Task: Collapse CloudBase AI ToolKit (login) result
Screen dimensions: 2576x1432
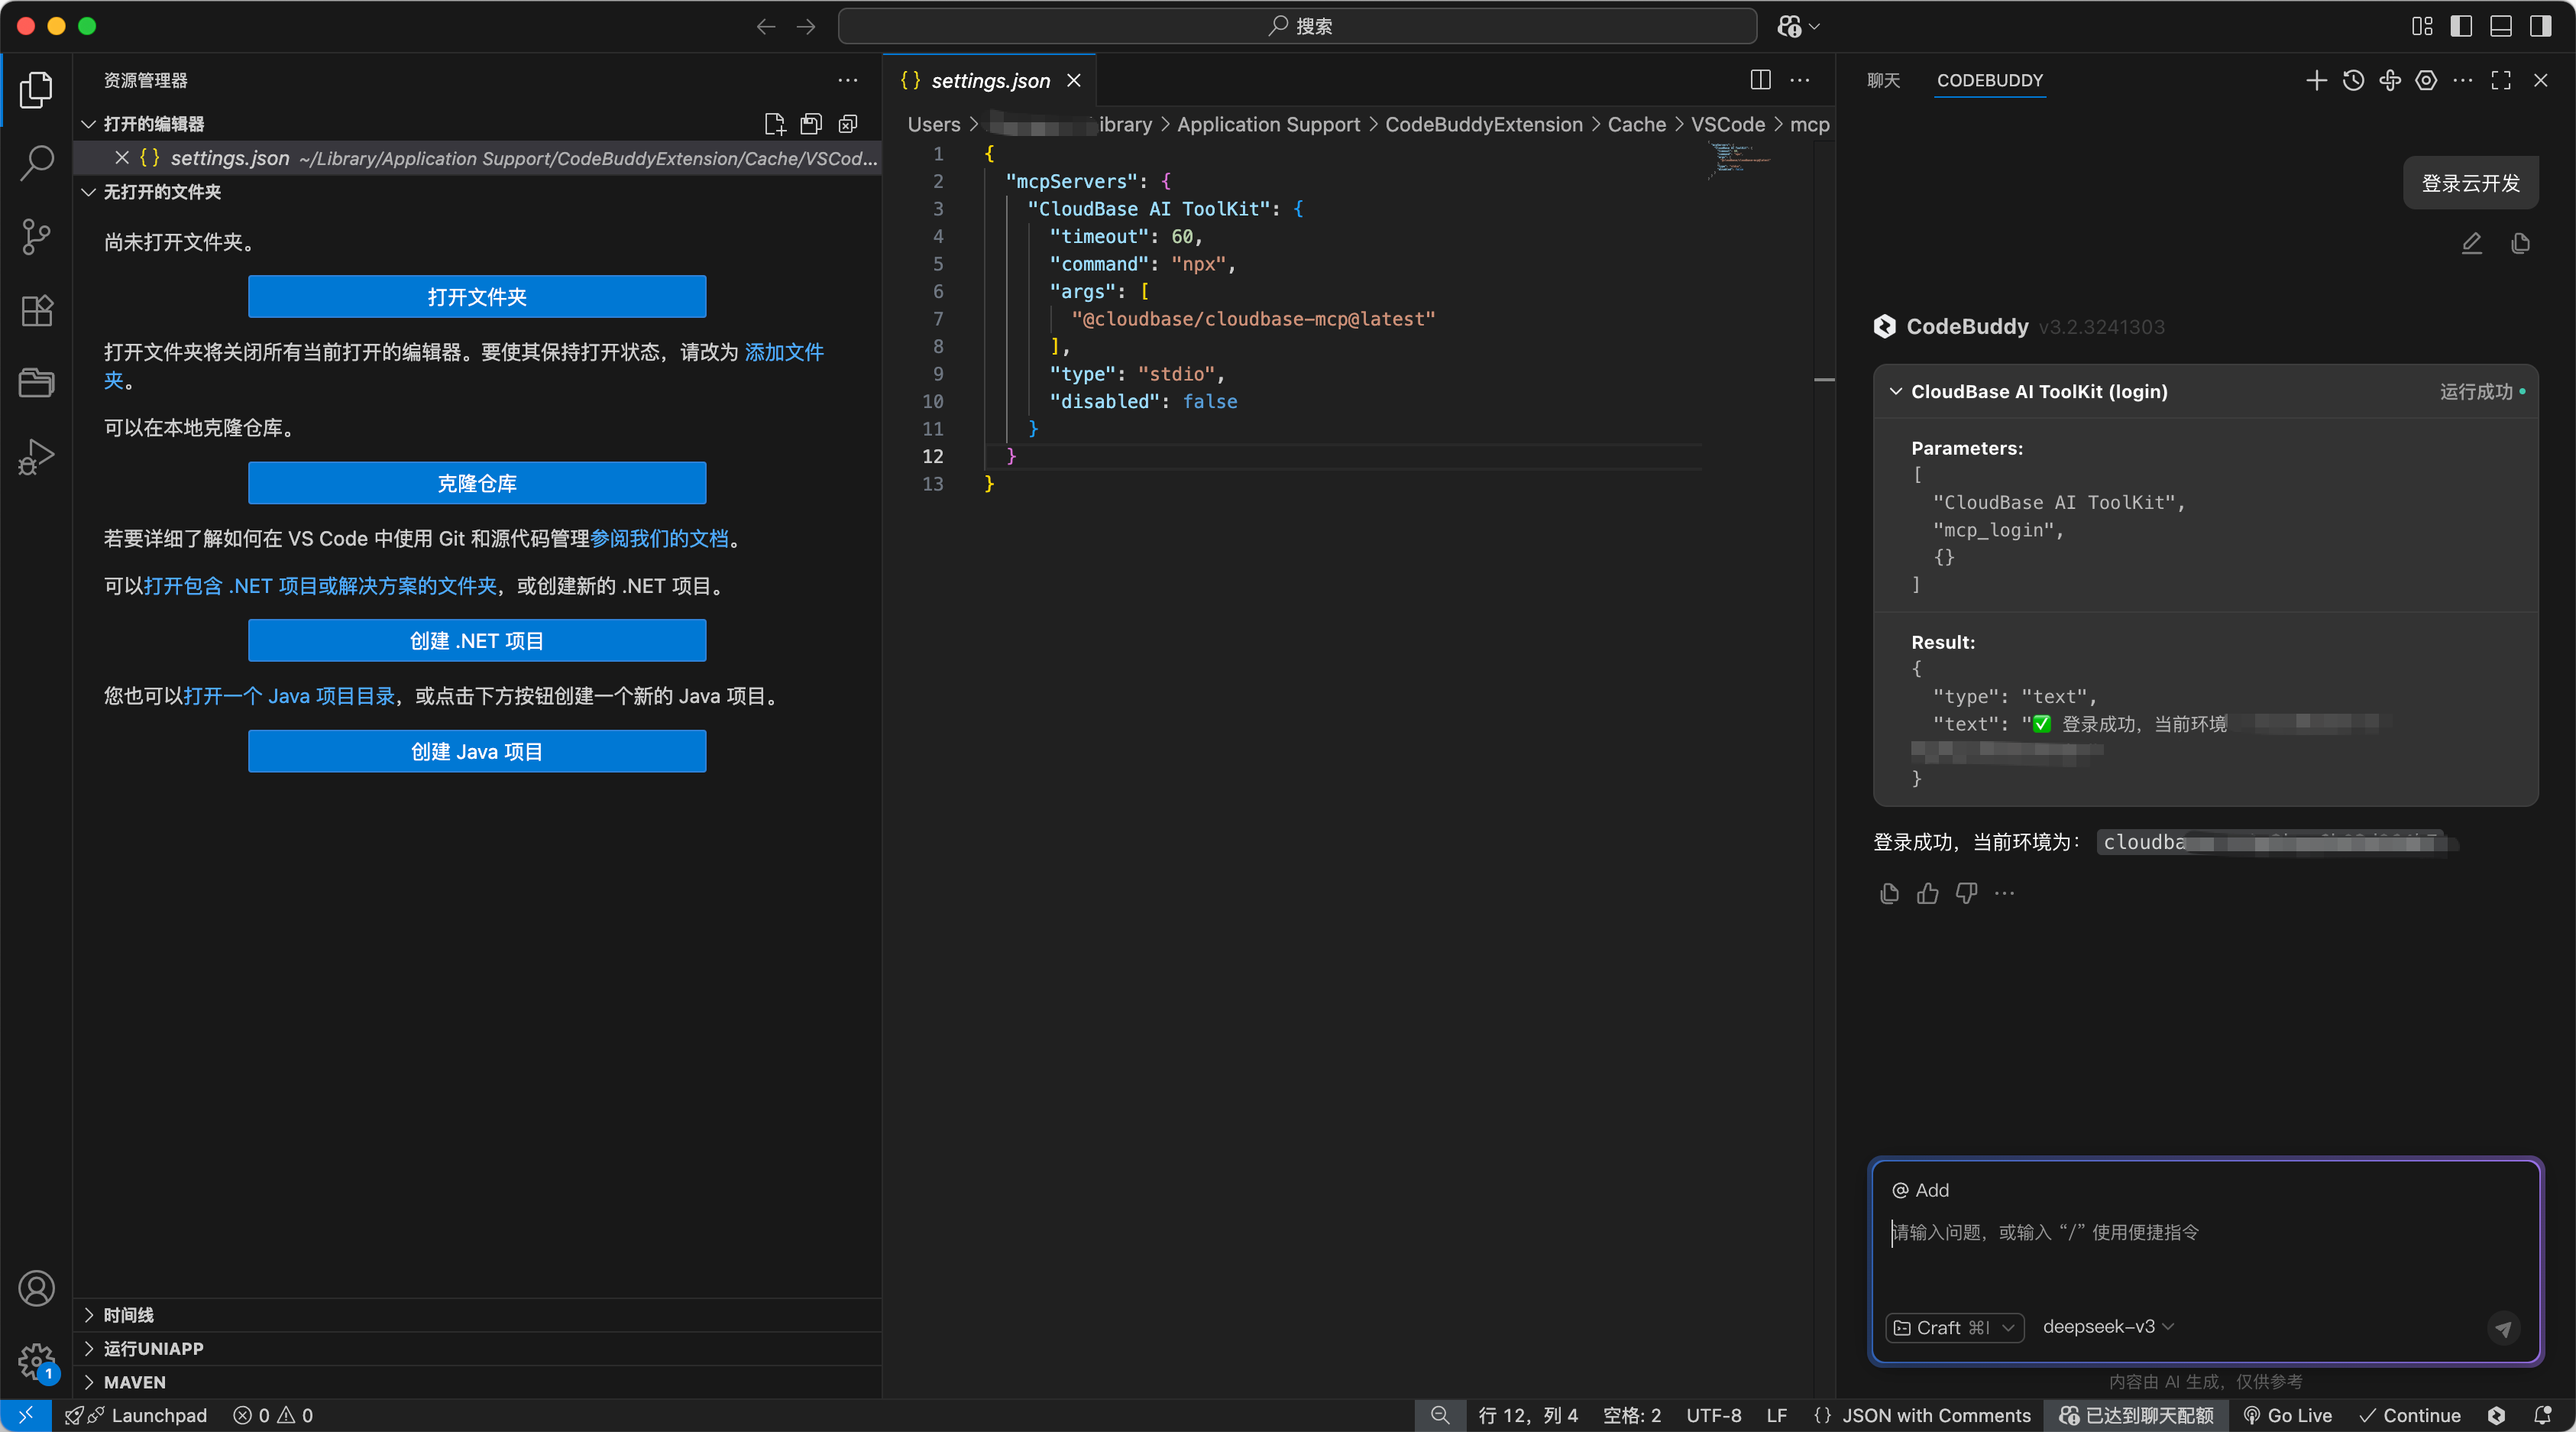Action: [1896, 391]
